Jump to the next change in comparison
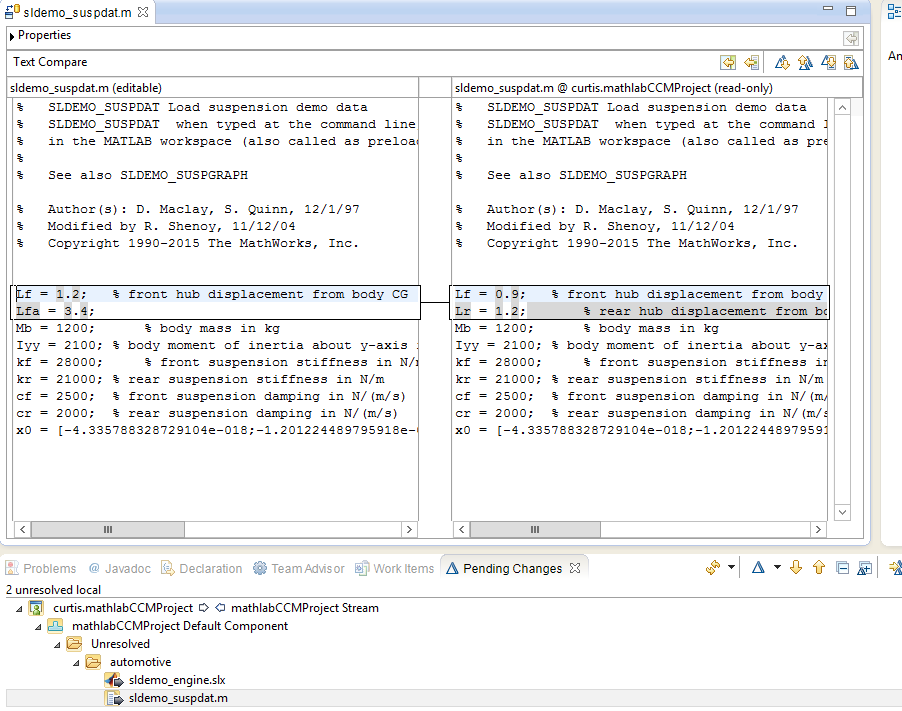Viewport: 902px width, 711px height. click(x=827, y=62)
